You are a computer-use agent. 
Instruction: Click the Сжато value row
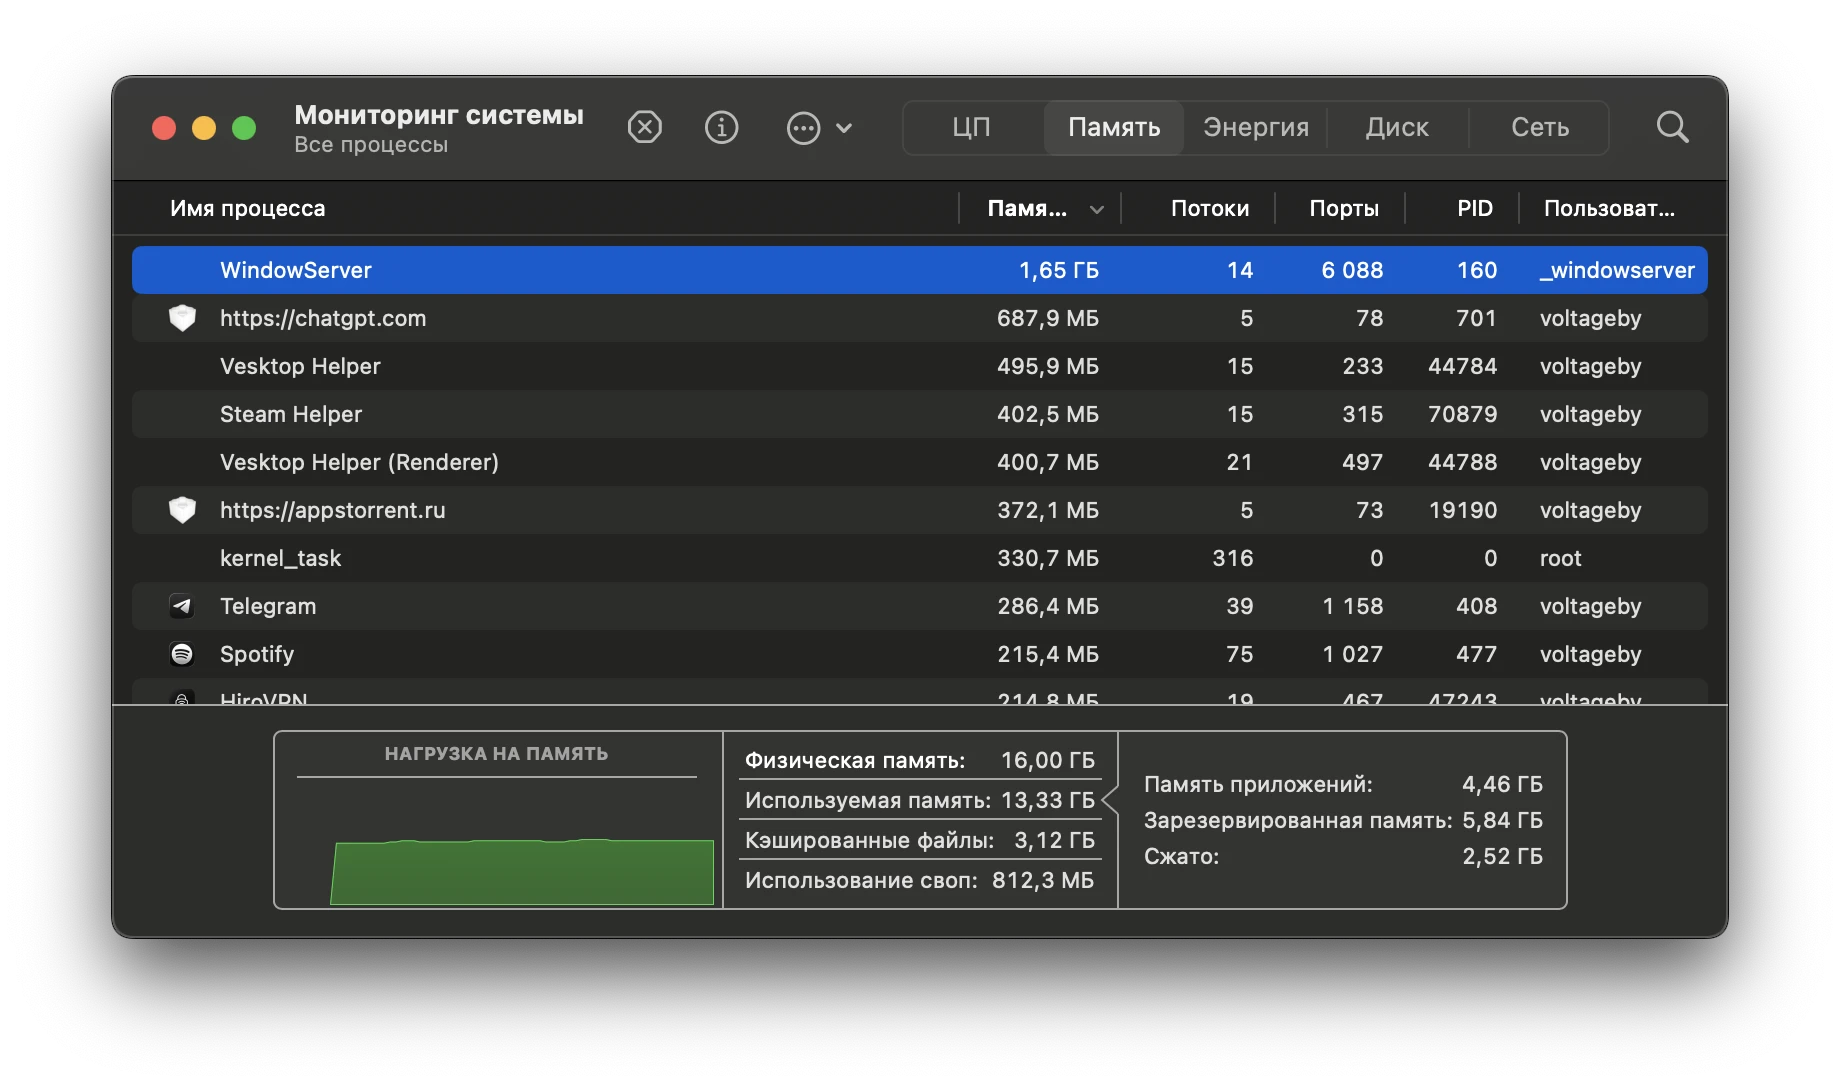pos(1343,856)
